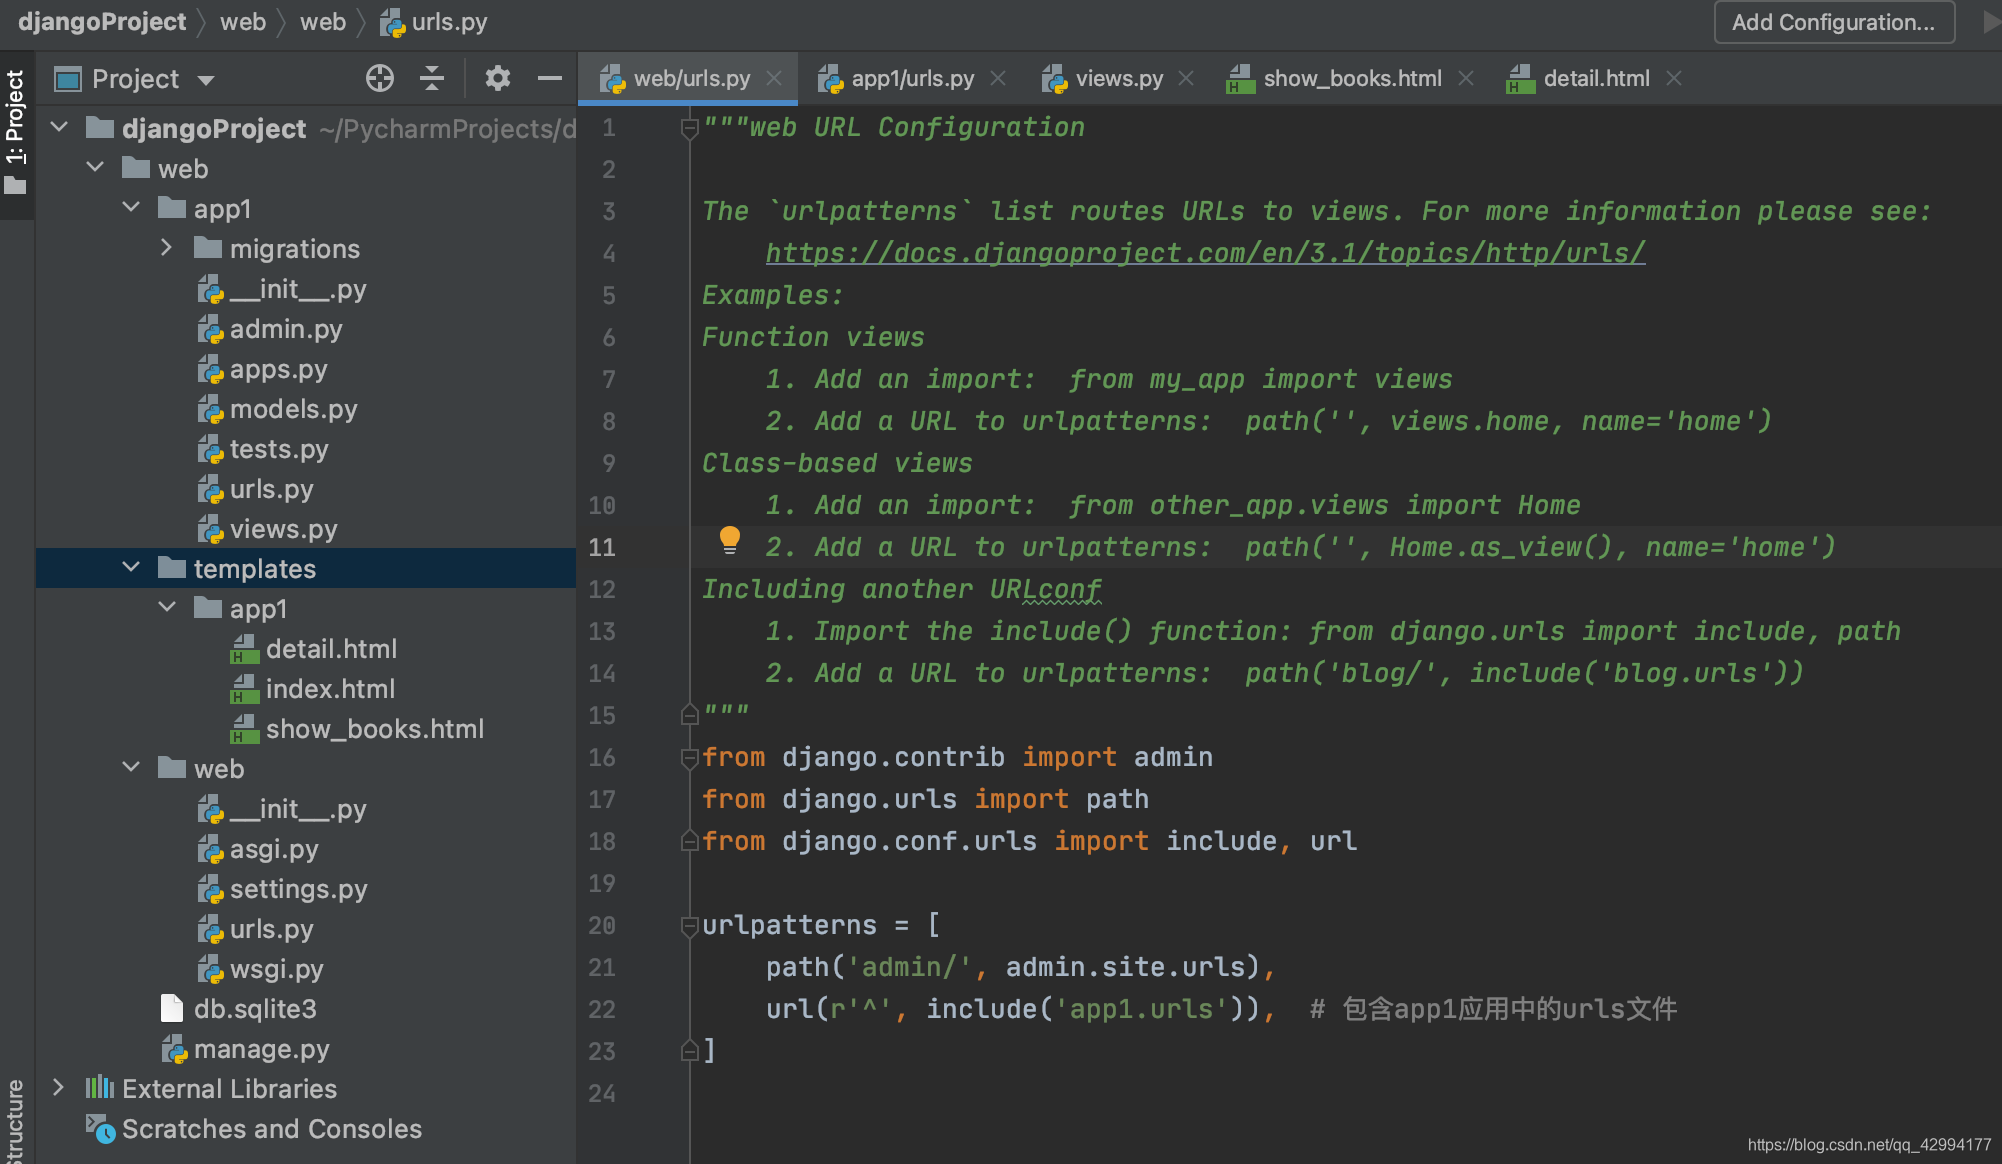Click the urlpatterns variable on line 20
Screen dimensions: 2002x1164
tap(789, 925)
